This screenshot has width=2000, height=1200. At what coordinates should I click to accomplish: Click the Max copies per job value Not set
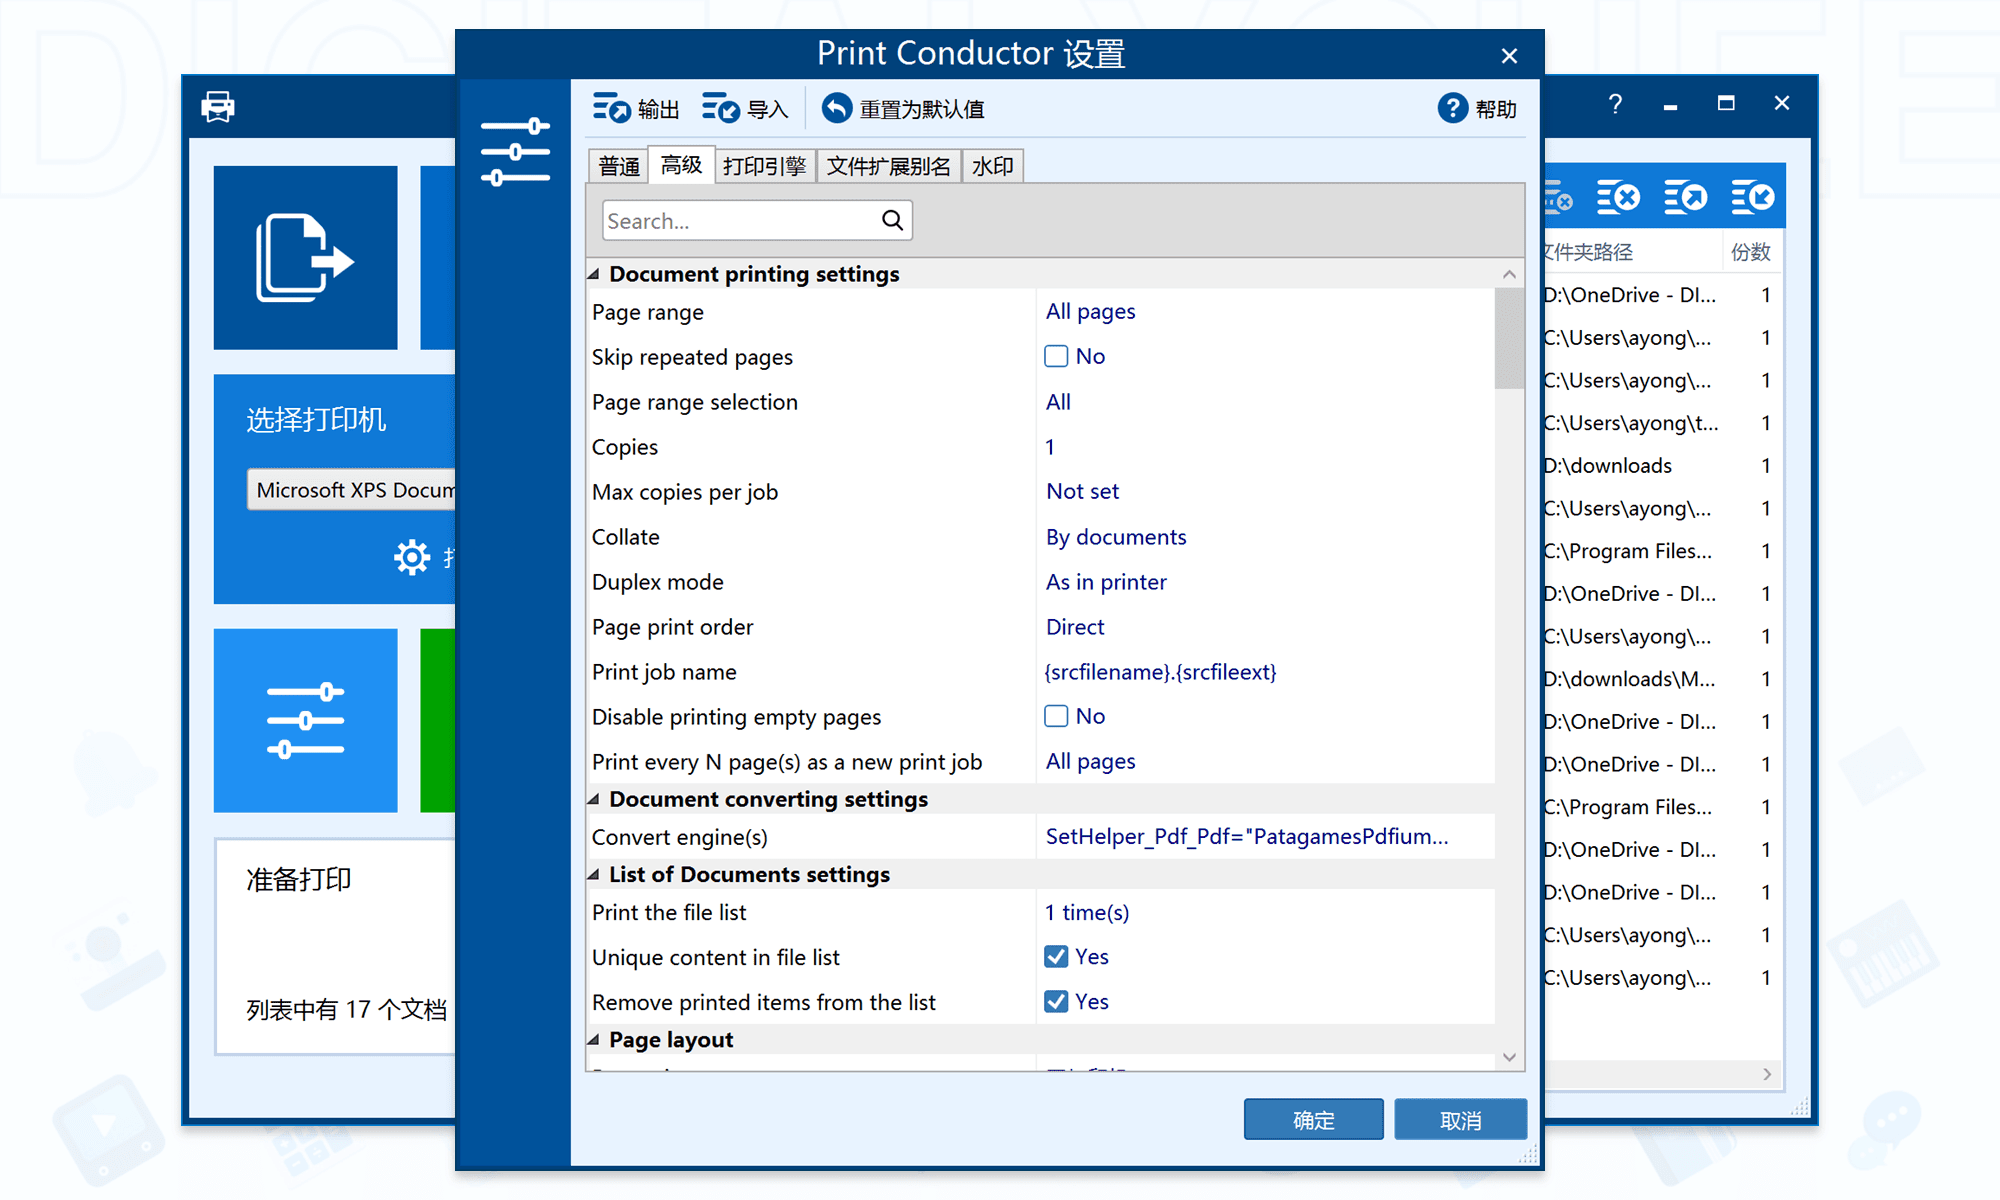coord(1083,492)
